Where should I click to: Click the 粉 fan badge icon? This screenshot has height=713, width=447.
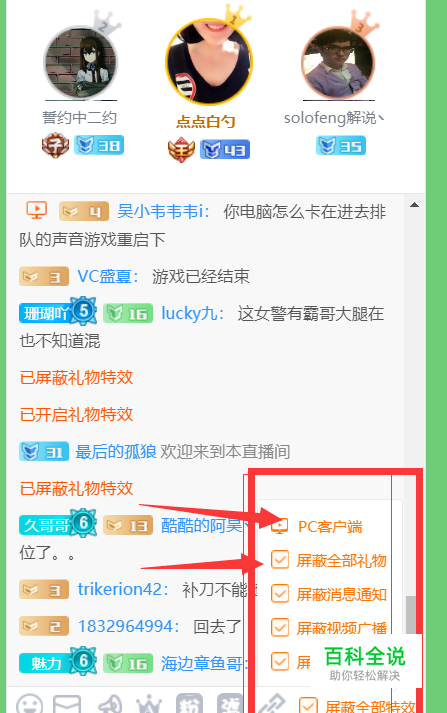(189, 704)
